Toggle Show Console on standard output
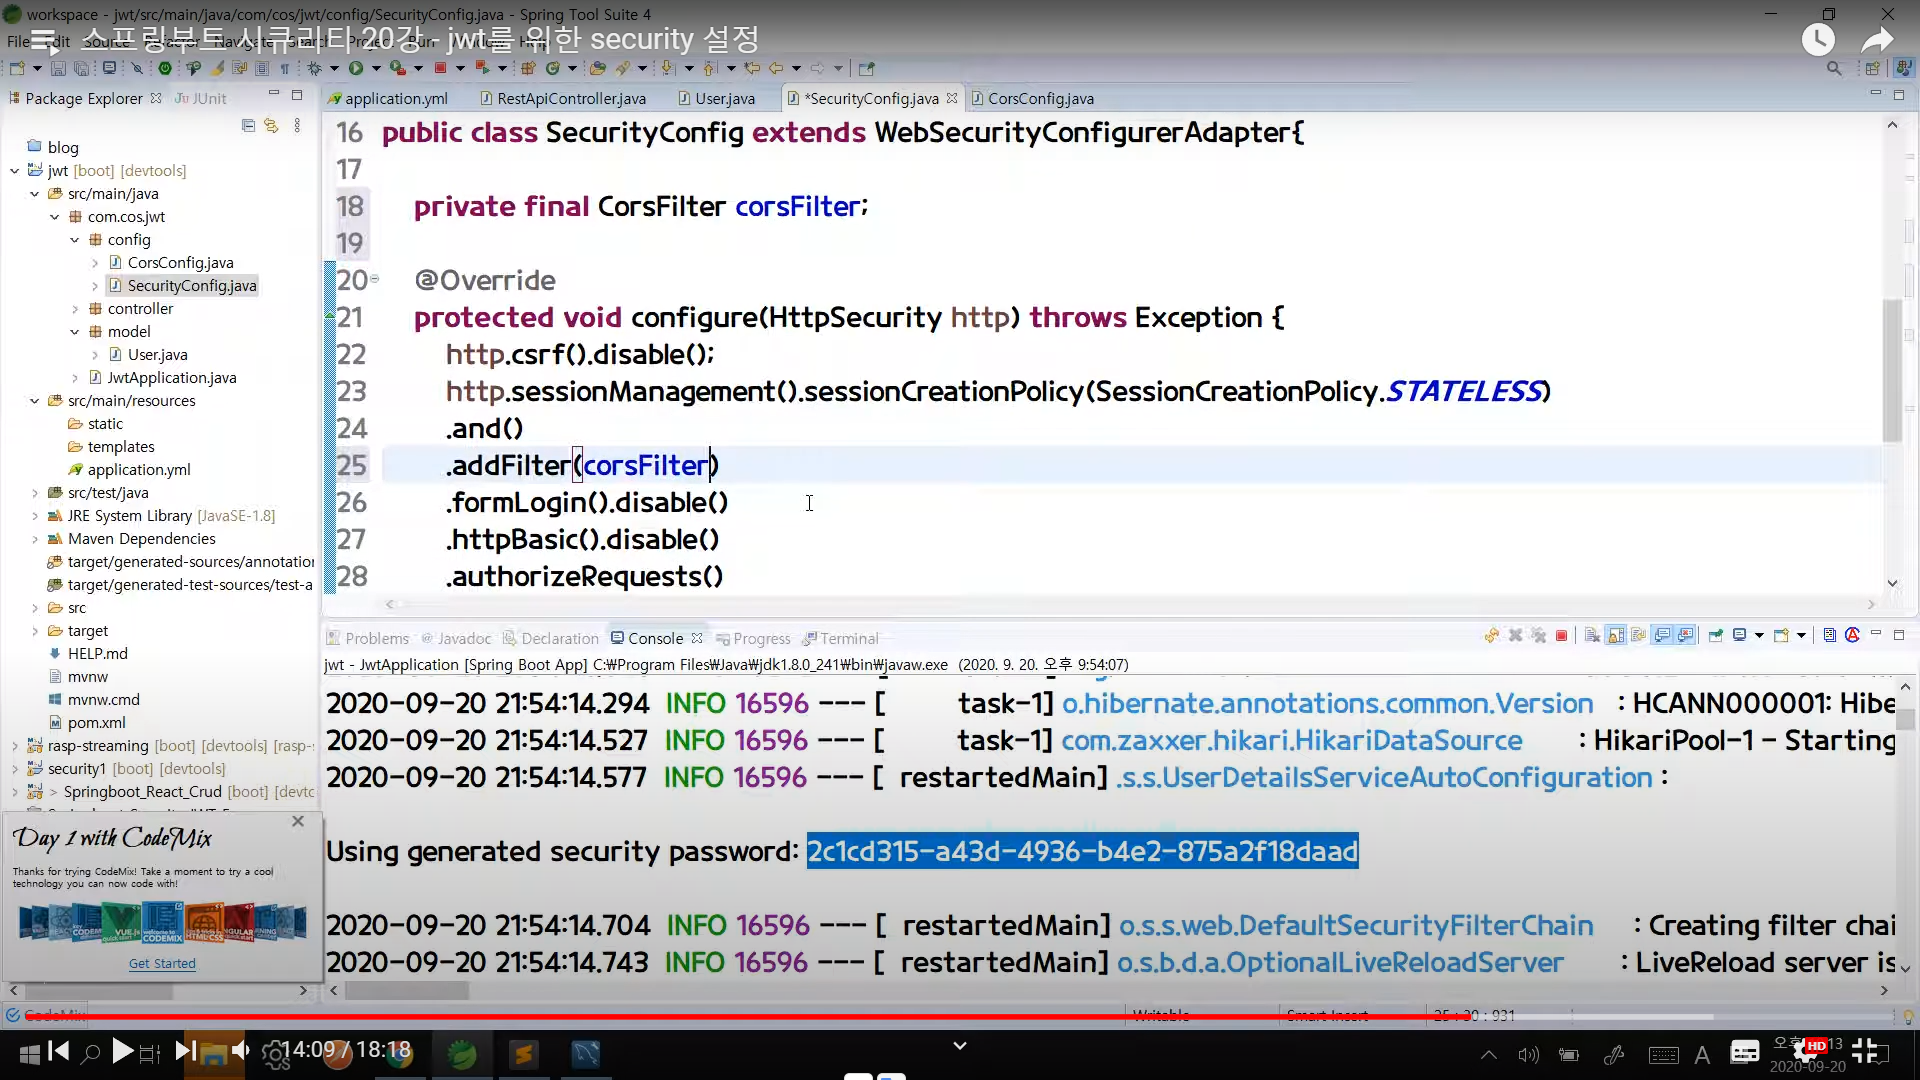The width and height of the screenshot is (1920, 1080). click(1662, 636)
